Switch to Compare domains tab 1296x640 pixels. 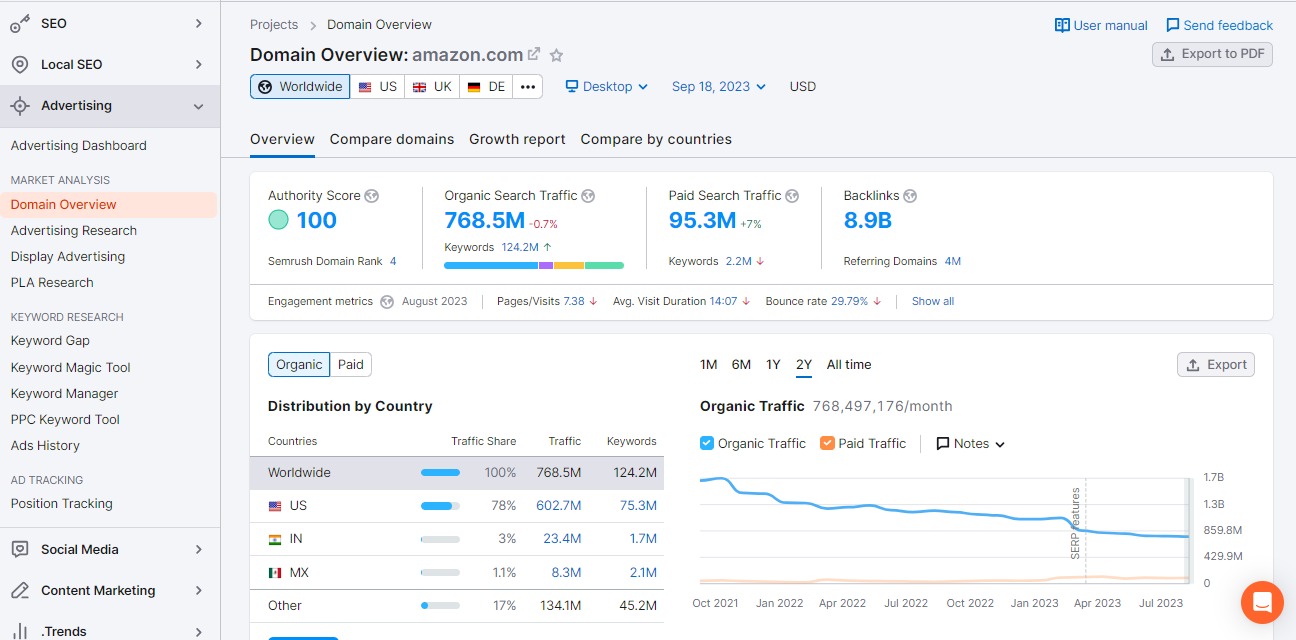click(x=392, y=139)
